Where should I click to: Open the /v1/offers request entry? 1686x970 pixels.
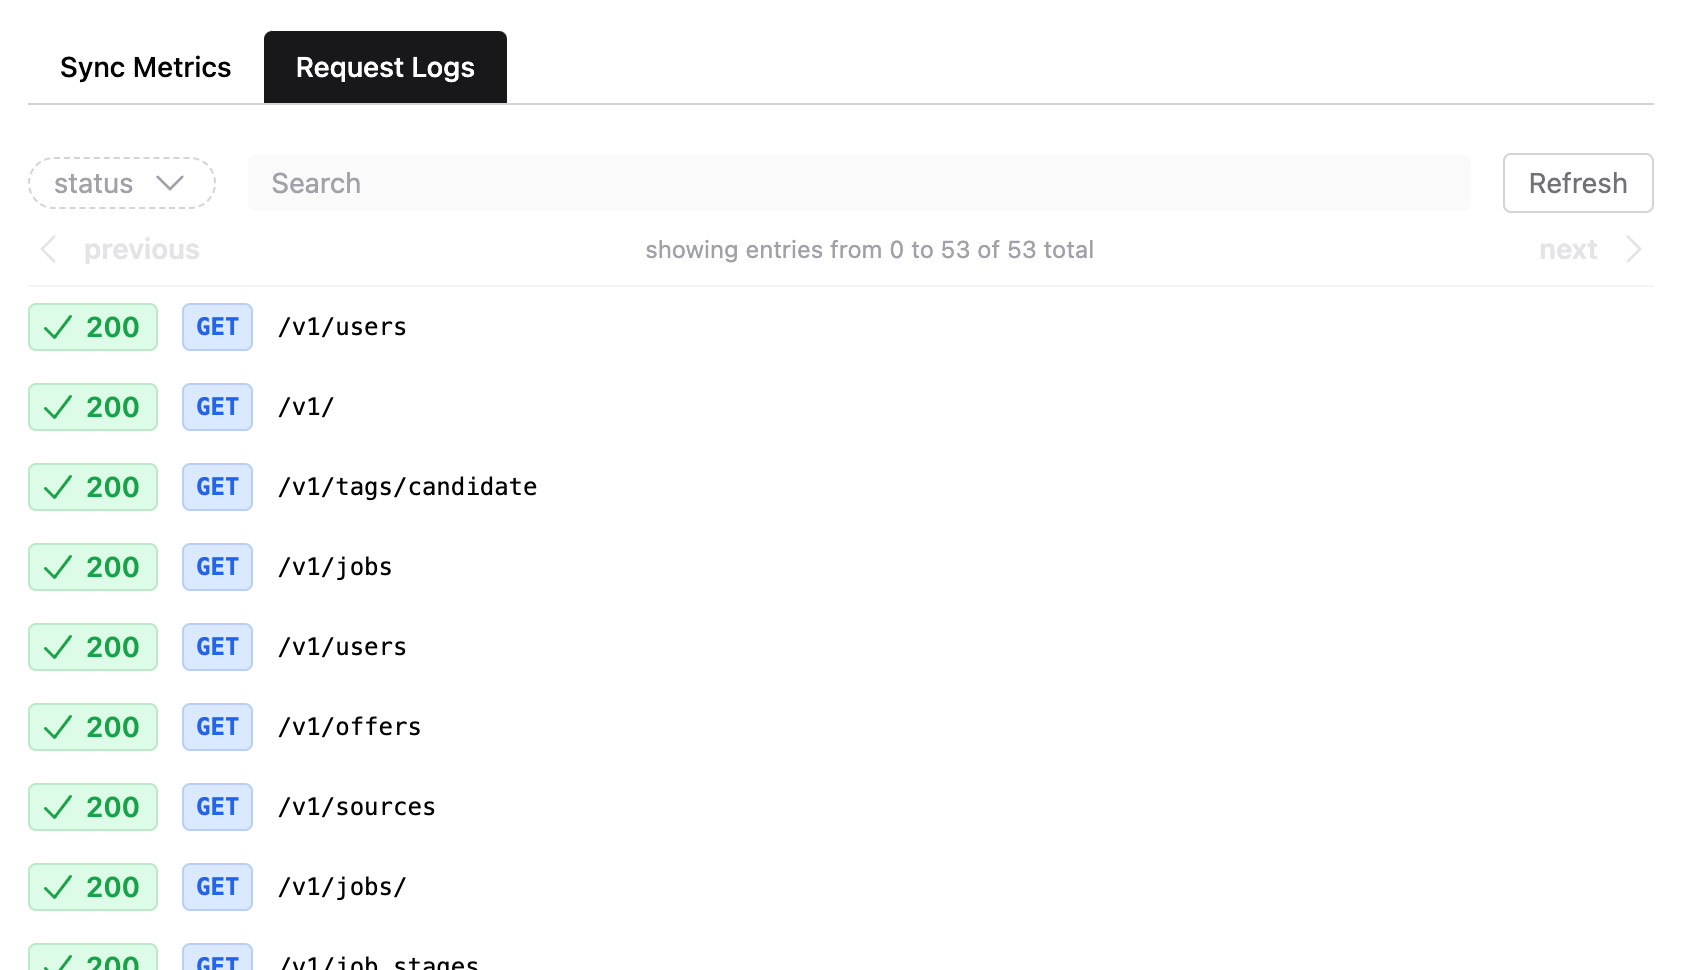pos(841,727)
